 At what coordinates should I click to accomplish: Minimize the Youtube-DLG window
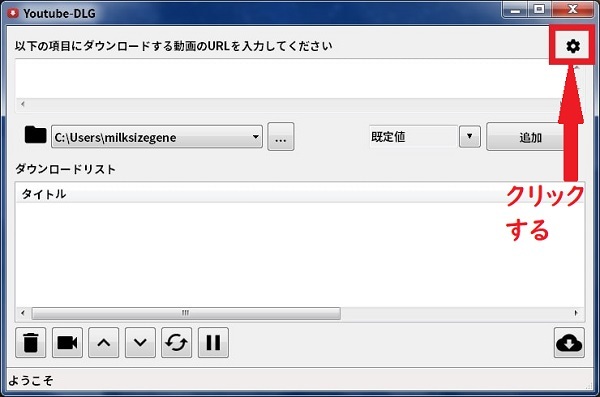click(515, 10)
